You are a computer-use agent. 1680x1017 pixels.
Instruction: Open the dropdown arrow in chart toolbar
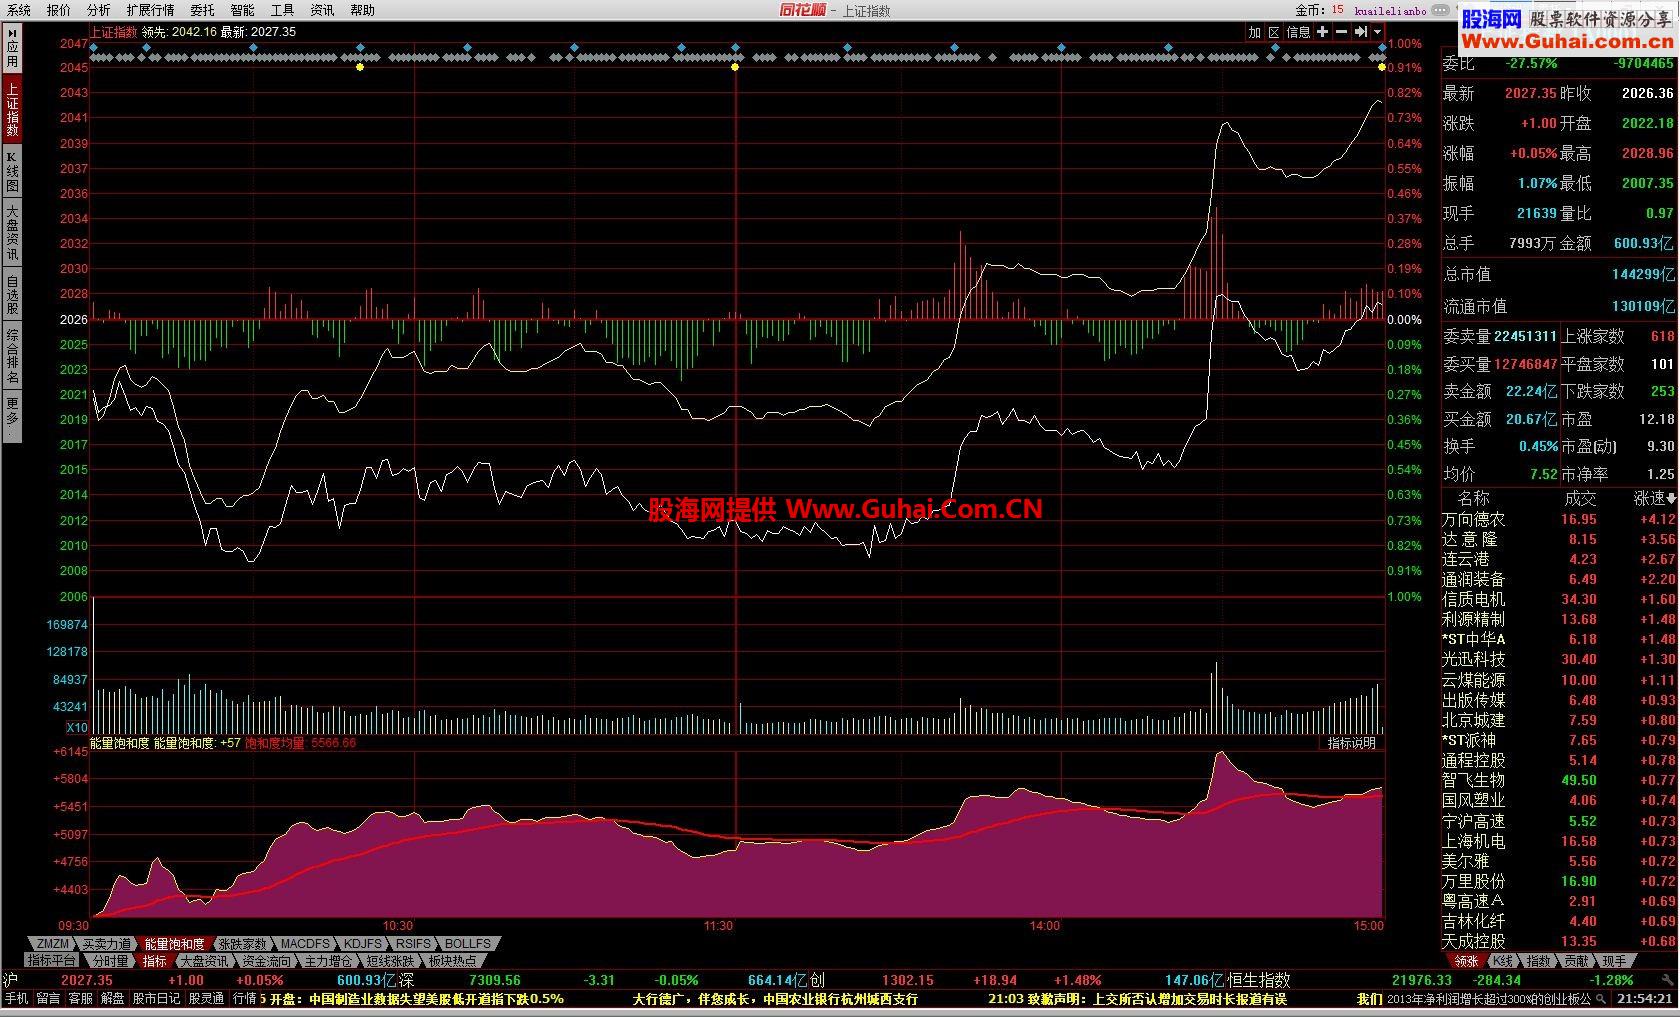pyautogui.click(x=1377, y=32)
